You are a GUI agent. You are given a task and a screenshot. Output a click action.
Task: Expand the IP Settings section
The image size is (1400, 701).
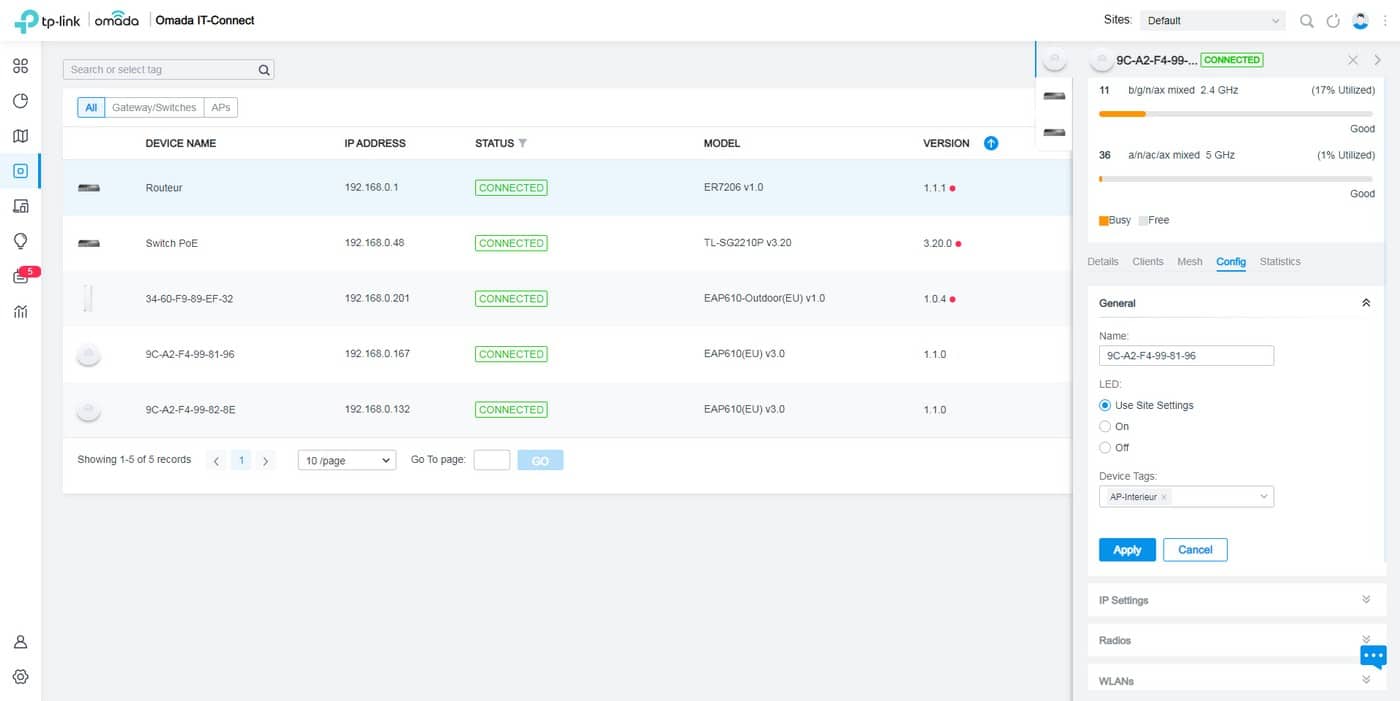[x=1234, y=600]
